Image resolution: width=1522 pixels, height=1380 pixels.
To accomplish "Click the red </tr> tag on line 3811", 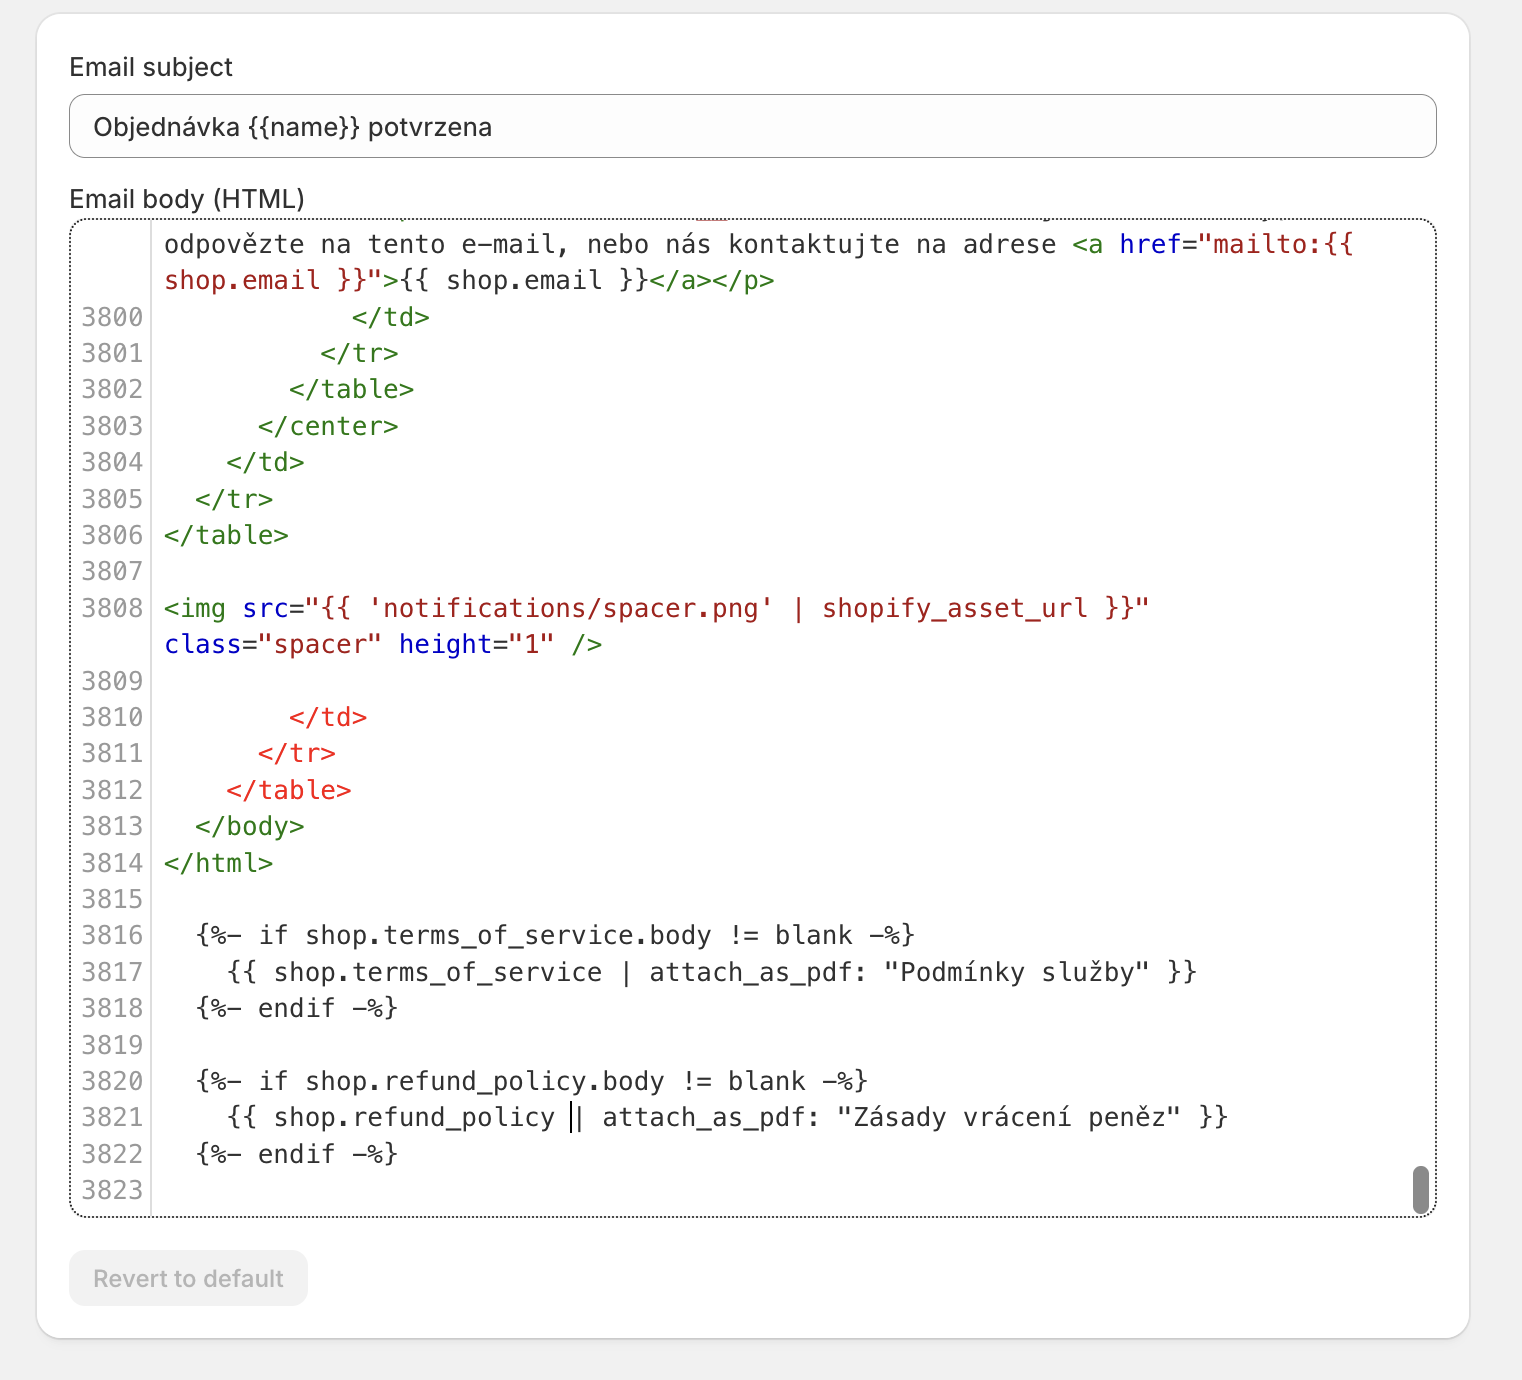I will point(297,753).
